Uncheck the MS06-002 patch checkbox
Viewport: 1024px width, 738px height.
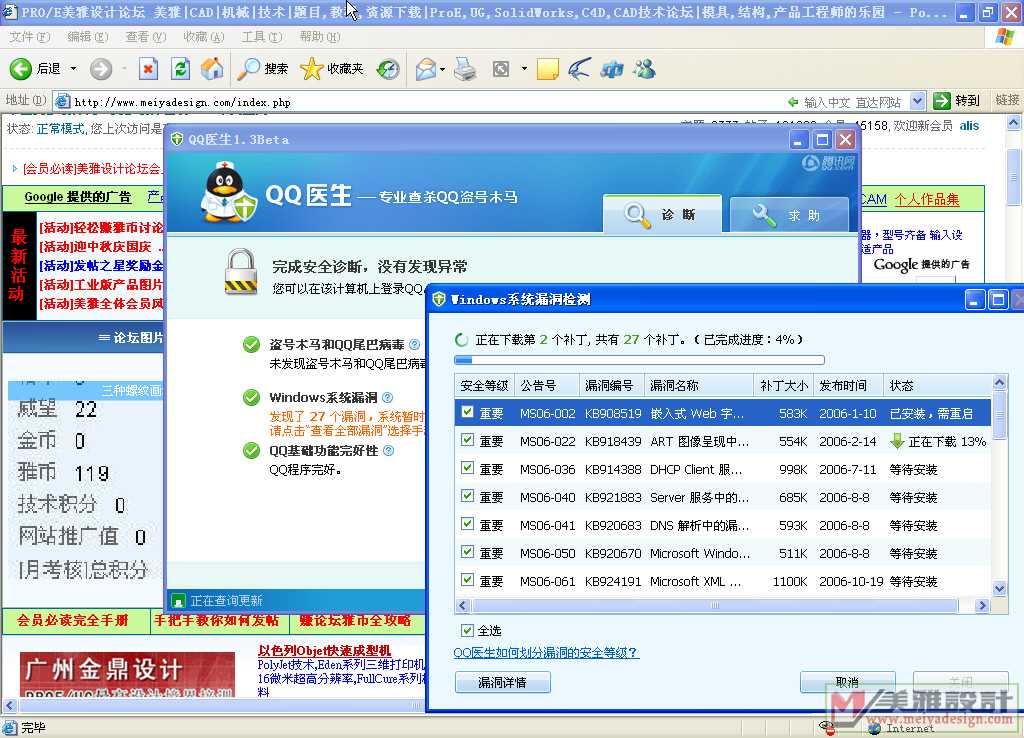click(x=467, y=412)
